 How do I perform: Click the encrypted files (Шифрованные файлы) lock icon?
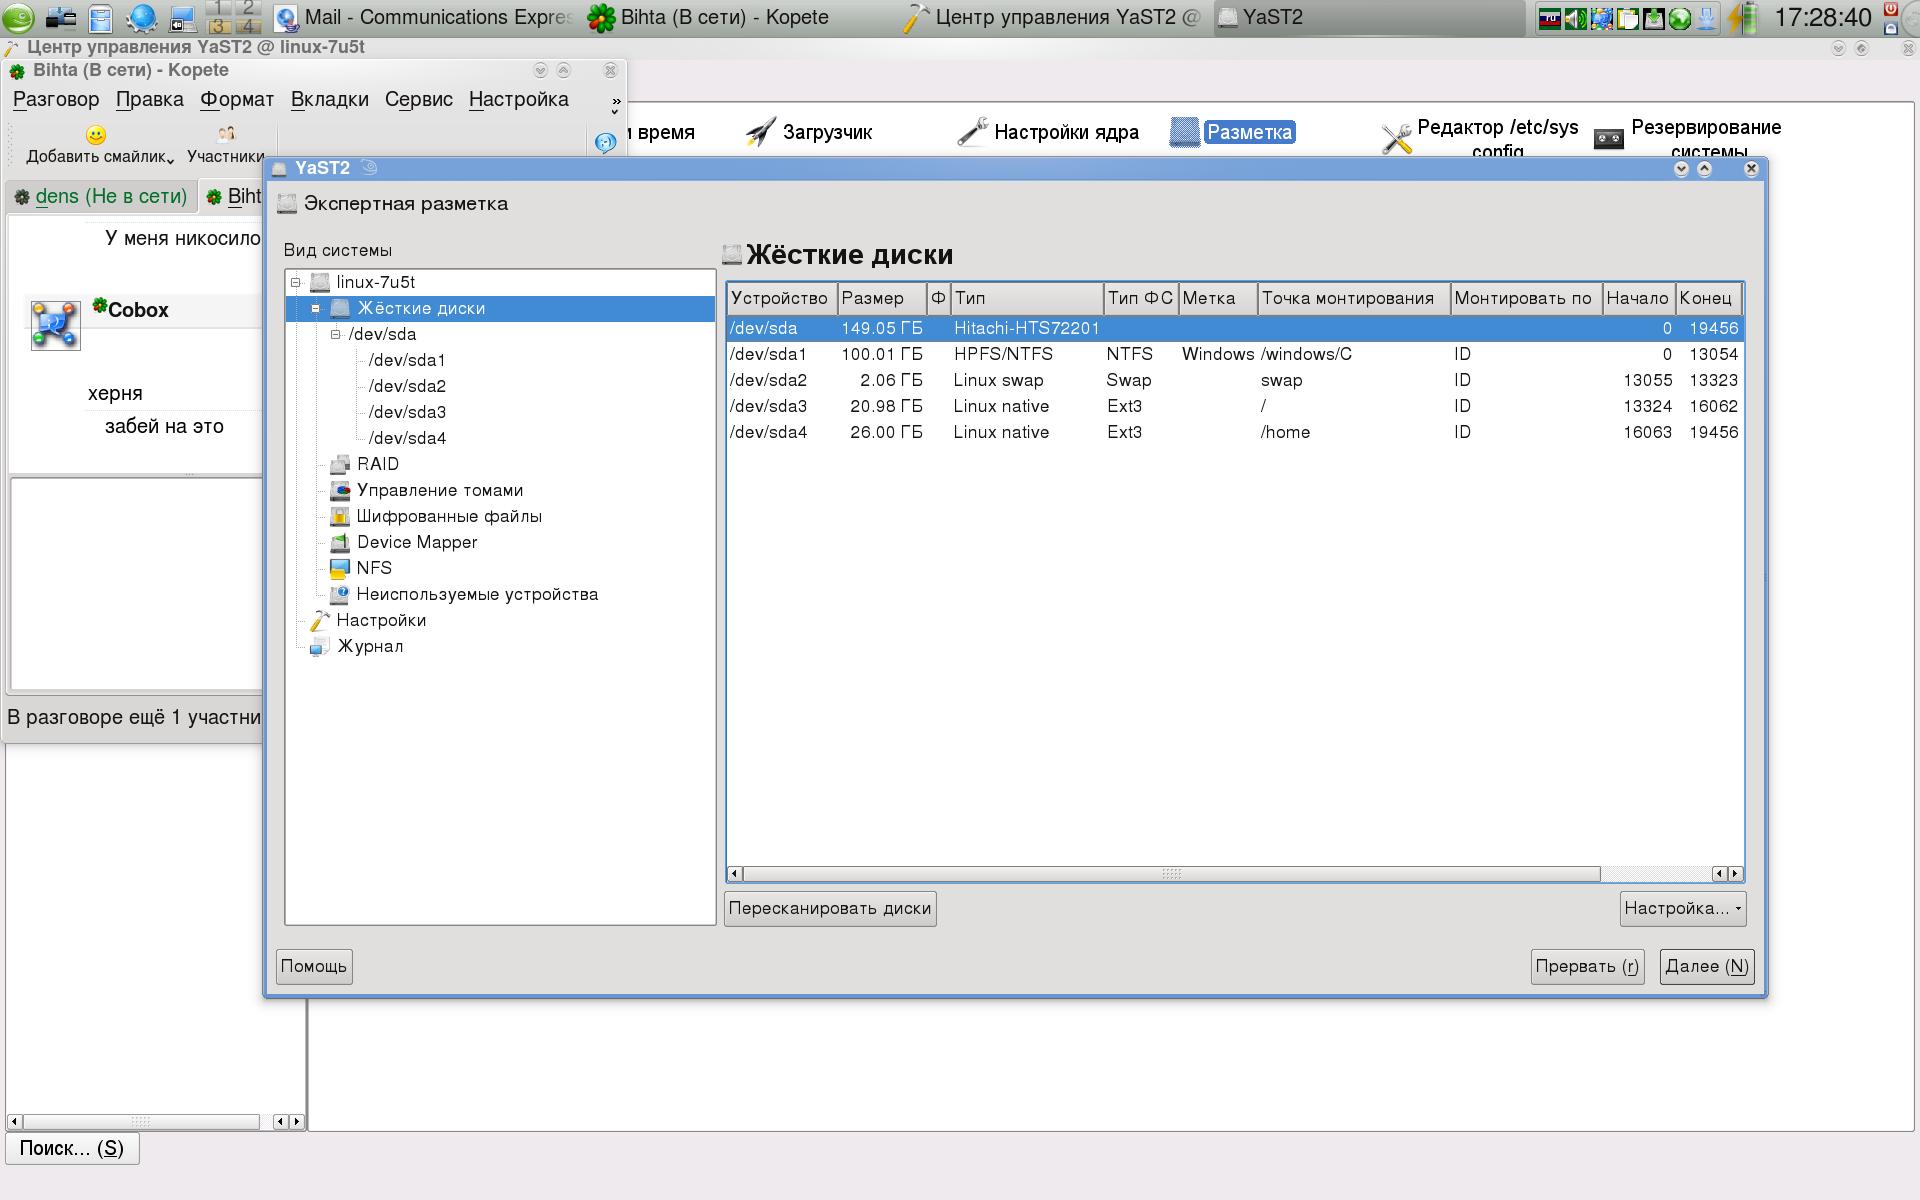tap(340, 516)
